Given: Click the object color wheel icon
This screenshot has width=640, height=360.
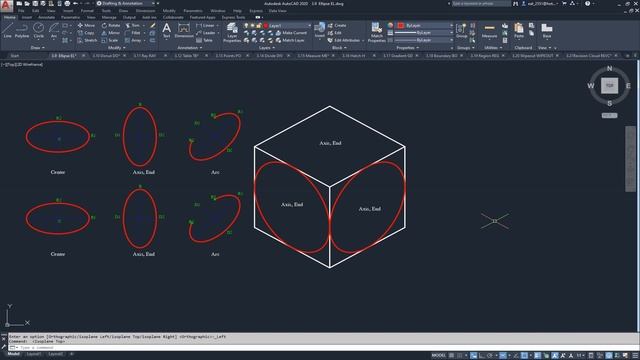Looking at the screenshot, I should 390,25.
